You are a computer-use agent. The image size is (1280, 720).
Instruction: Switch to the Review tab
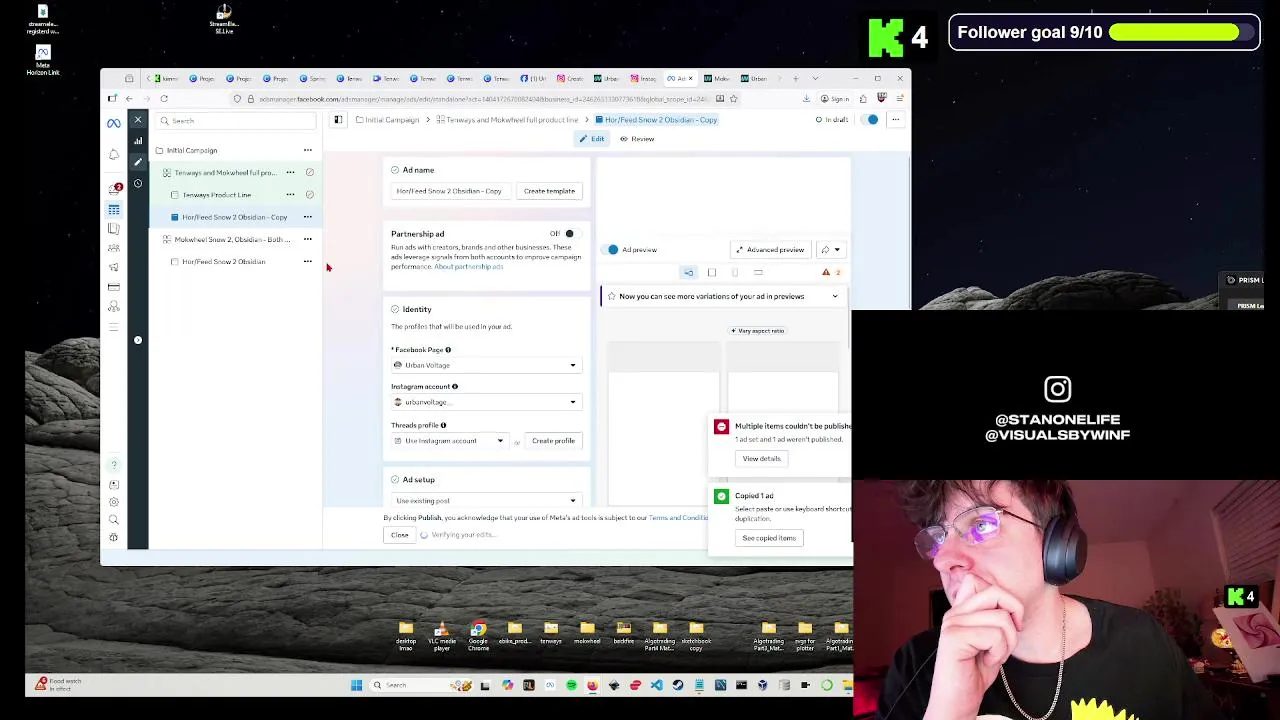pyautogui.click(x=637, y=139)
